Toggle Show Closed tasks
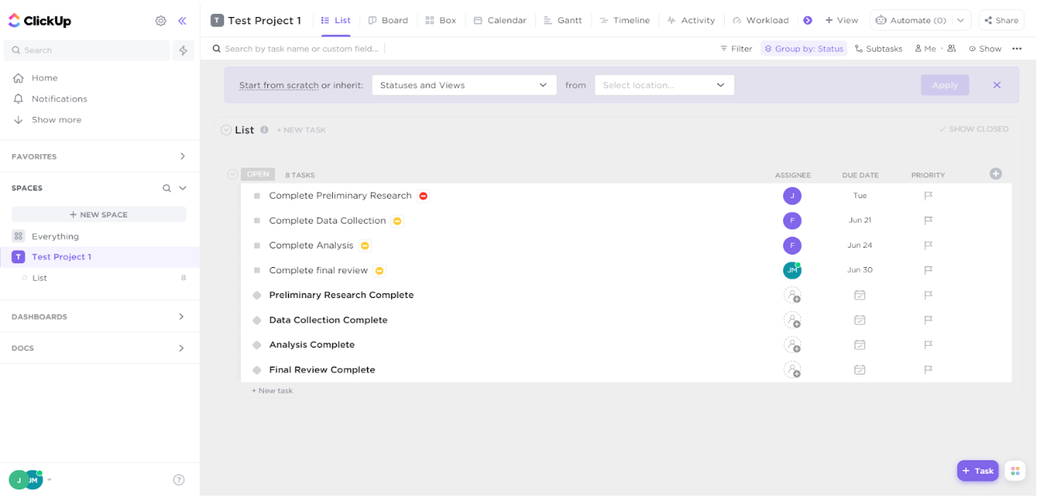 coord(973,129)
